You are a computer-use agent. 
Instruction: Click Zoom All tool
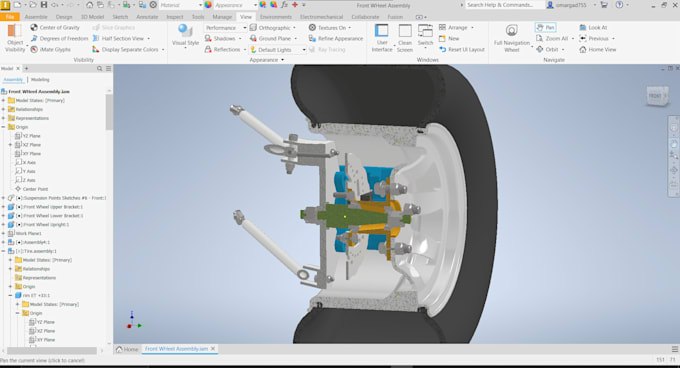tap(552, 38)
